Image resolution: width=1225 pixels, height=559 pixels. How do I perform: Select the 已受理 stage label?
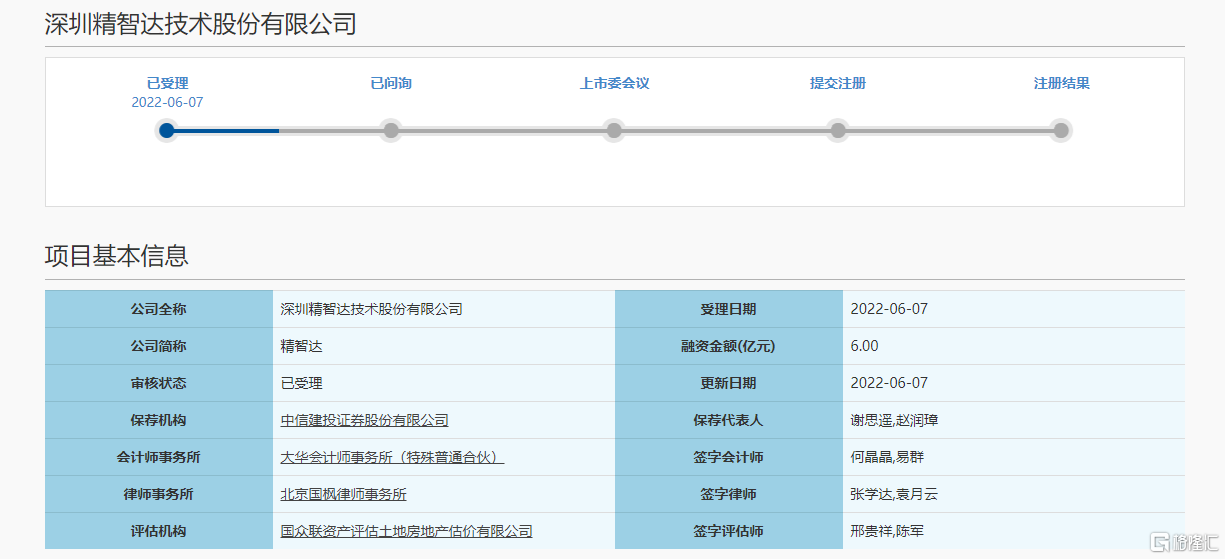coord(167,84)
